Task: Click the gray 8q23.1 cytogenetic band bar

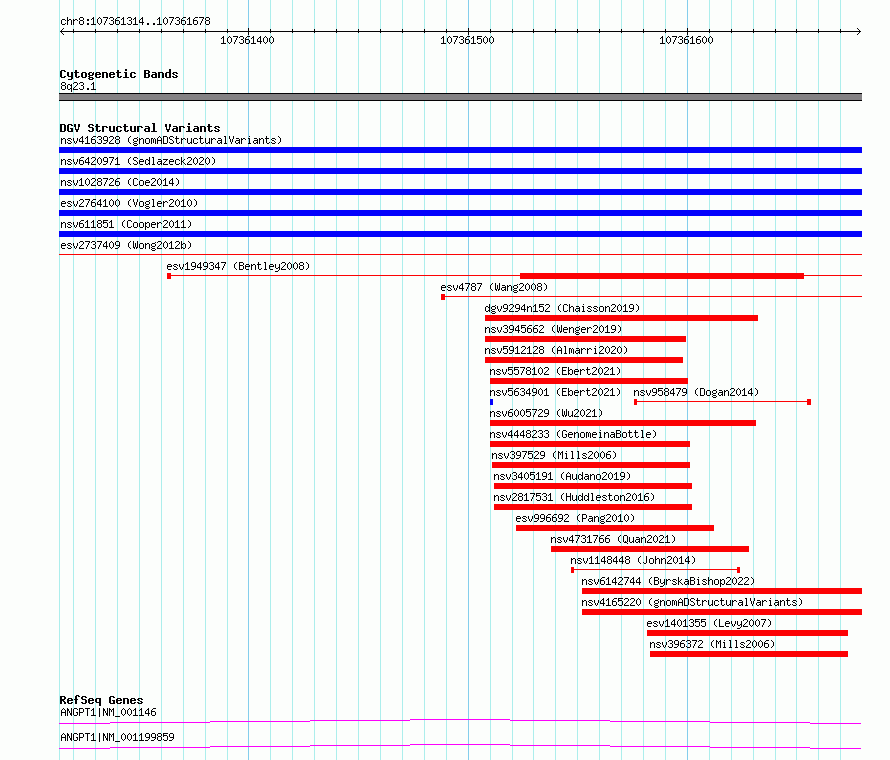Action: 460,97
